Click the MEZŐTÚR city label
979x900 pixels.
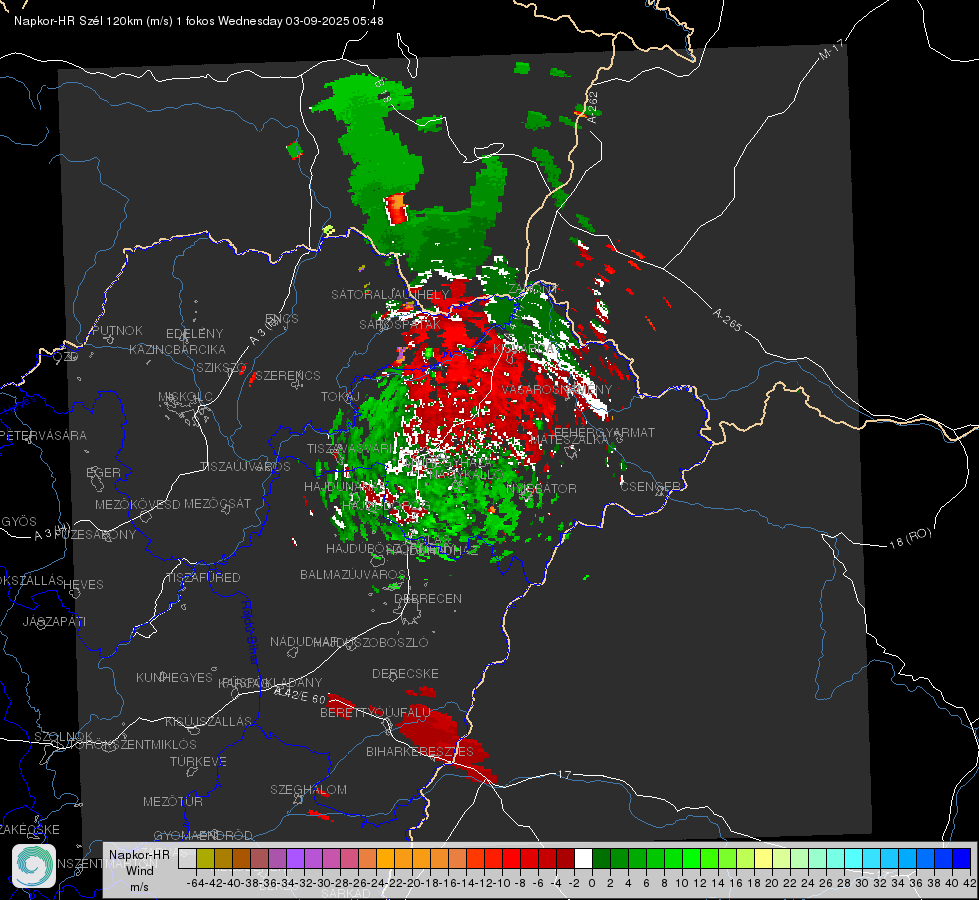point(172,802)
